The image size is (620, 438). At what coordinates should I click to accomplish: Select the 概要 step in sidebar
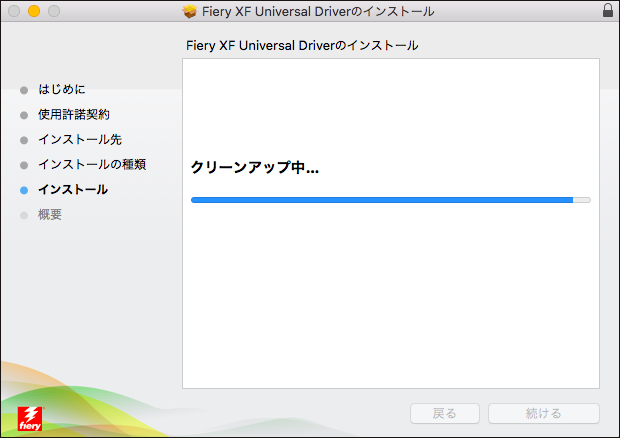click(x=50, y=215)
